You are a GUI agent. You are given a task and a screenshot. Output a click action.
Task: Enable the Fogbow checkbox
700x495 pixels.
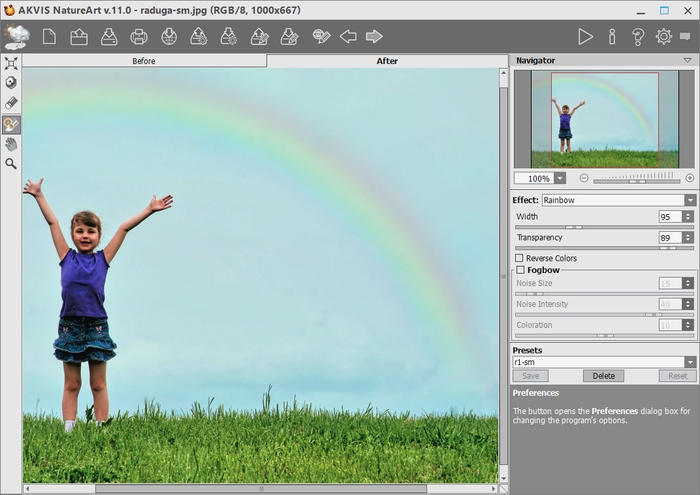pos(521,270)
